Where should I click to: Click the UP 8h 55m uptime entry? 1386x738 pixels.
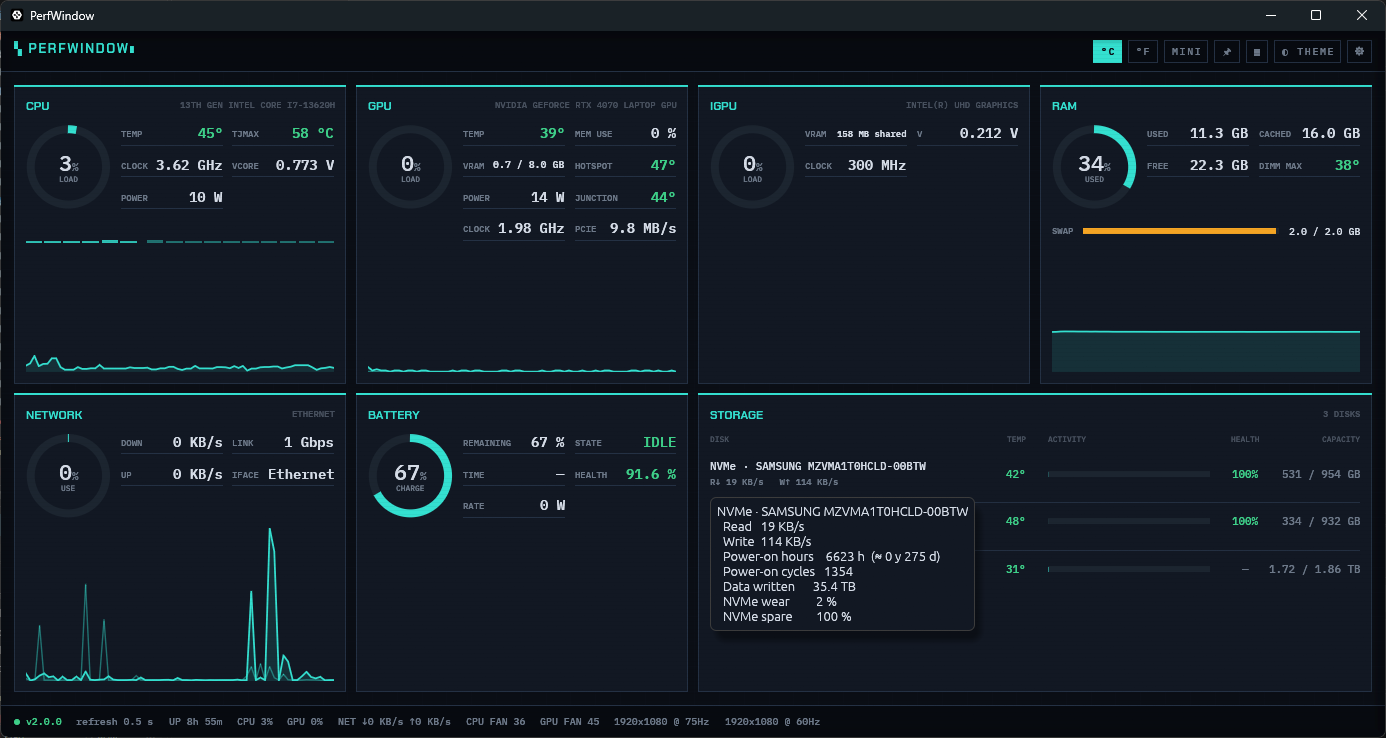pyautogui.click(x=195, y=722)
